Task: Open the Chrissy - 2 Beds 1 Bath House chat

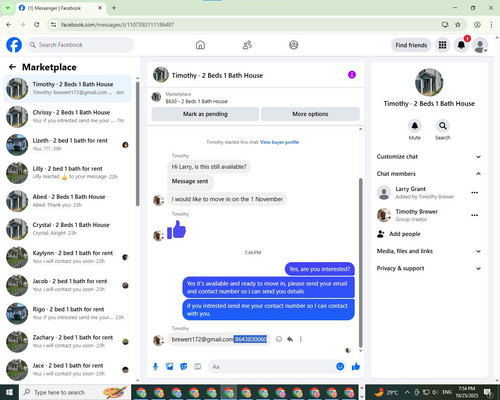Action: (x=68, y=116)
